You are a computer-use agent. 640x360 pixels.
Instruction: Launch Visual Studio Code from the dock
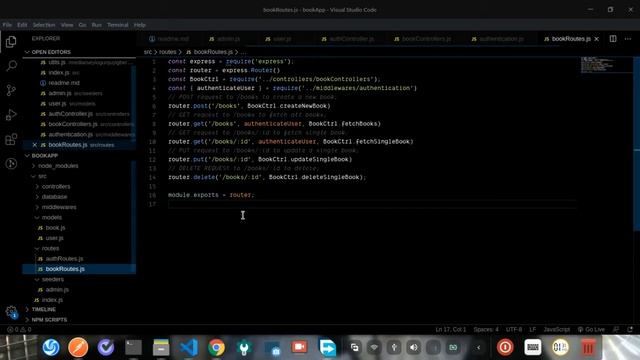[189, 347]
